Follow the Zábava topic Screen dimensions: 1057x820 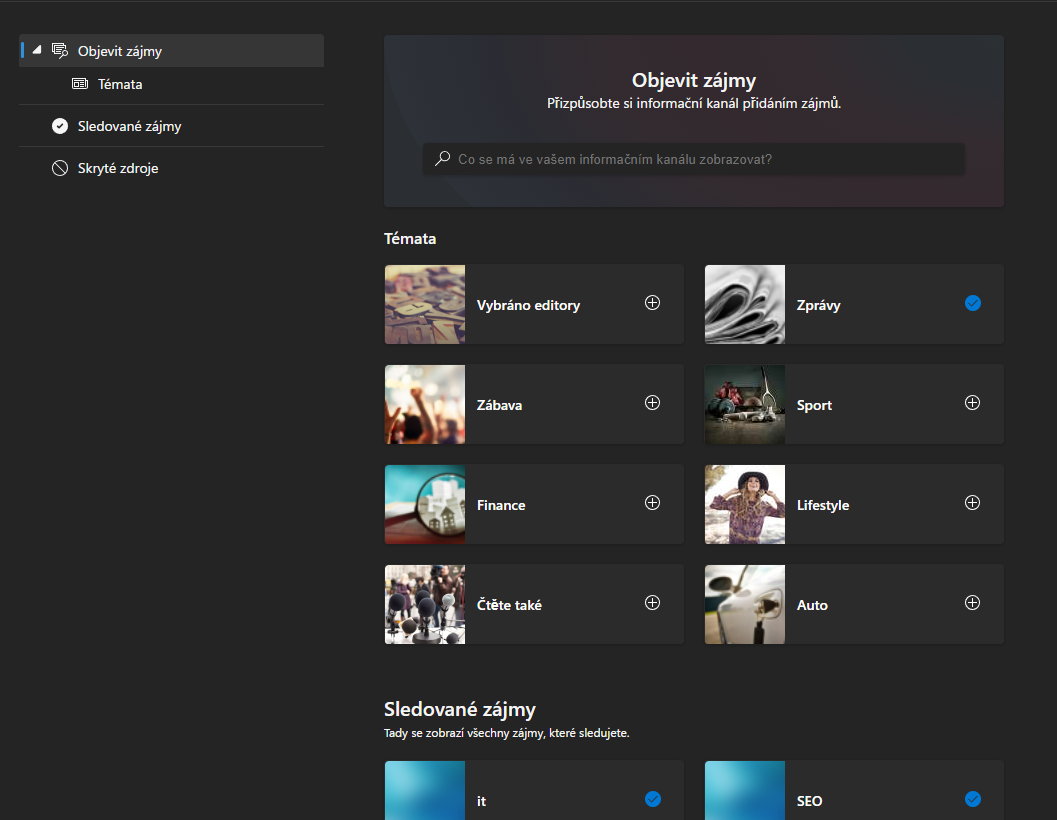click(652, 403)
